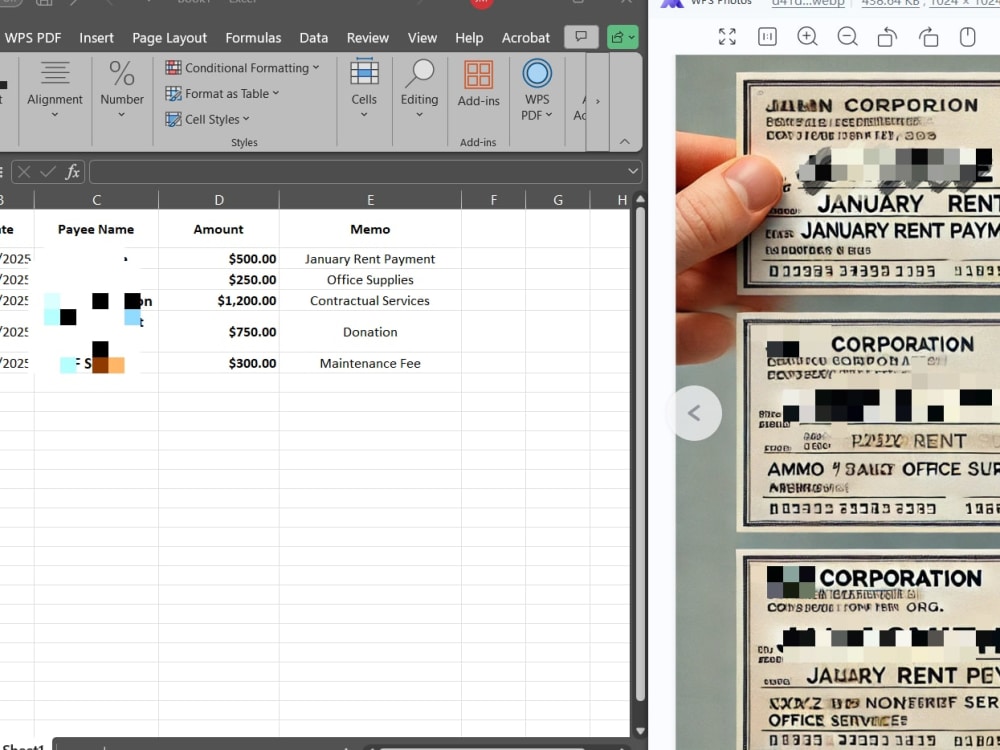The width and height of the screenshot is (1000, 750).
Task: Open the Editing group dropdown
Action: [x=419, y=89]
